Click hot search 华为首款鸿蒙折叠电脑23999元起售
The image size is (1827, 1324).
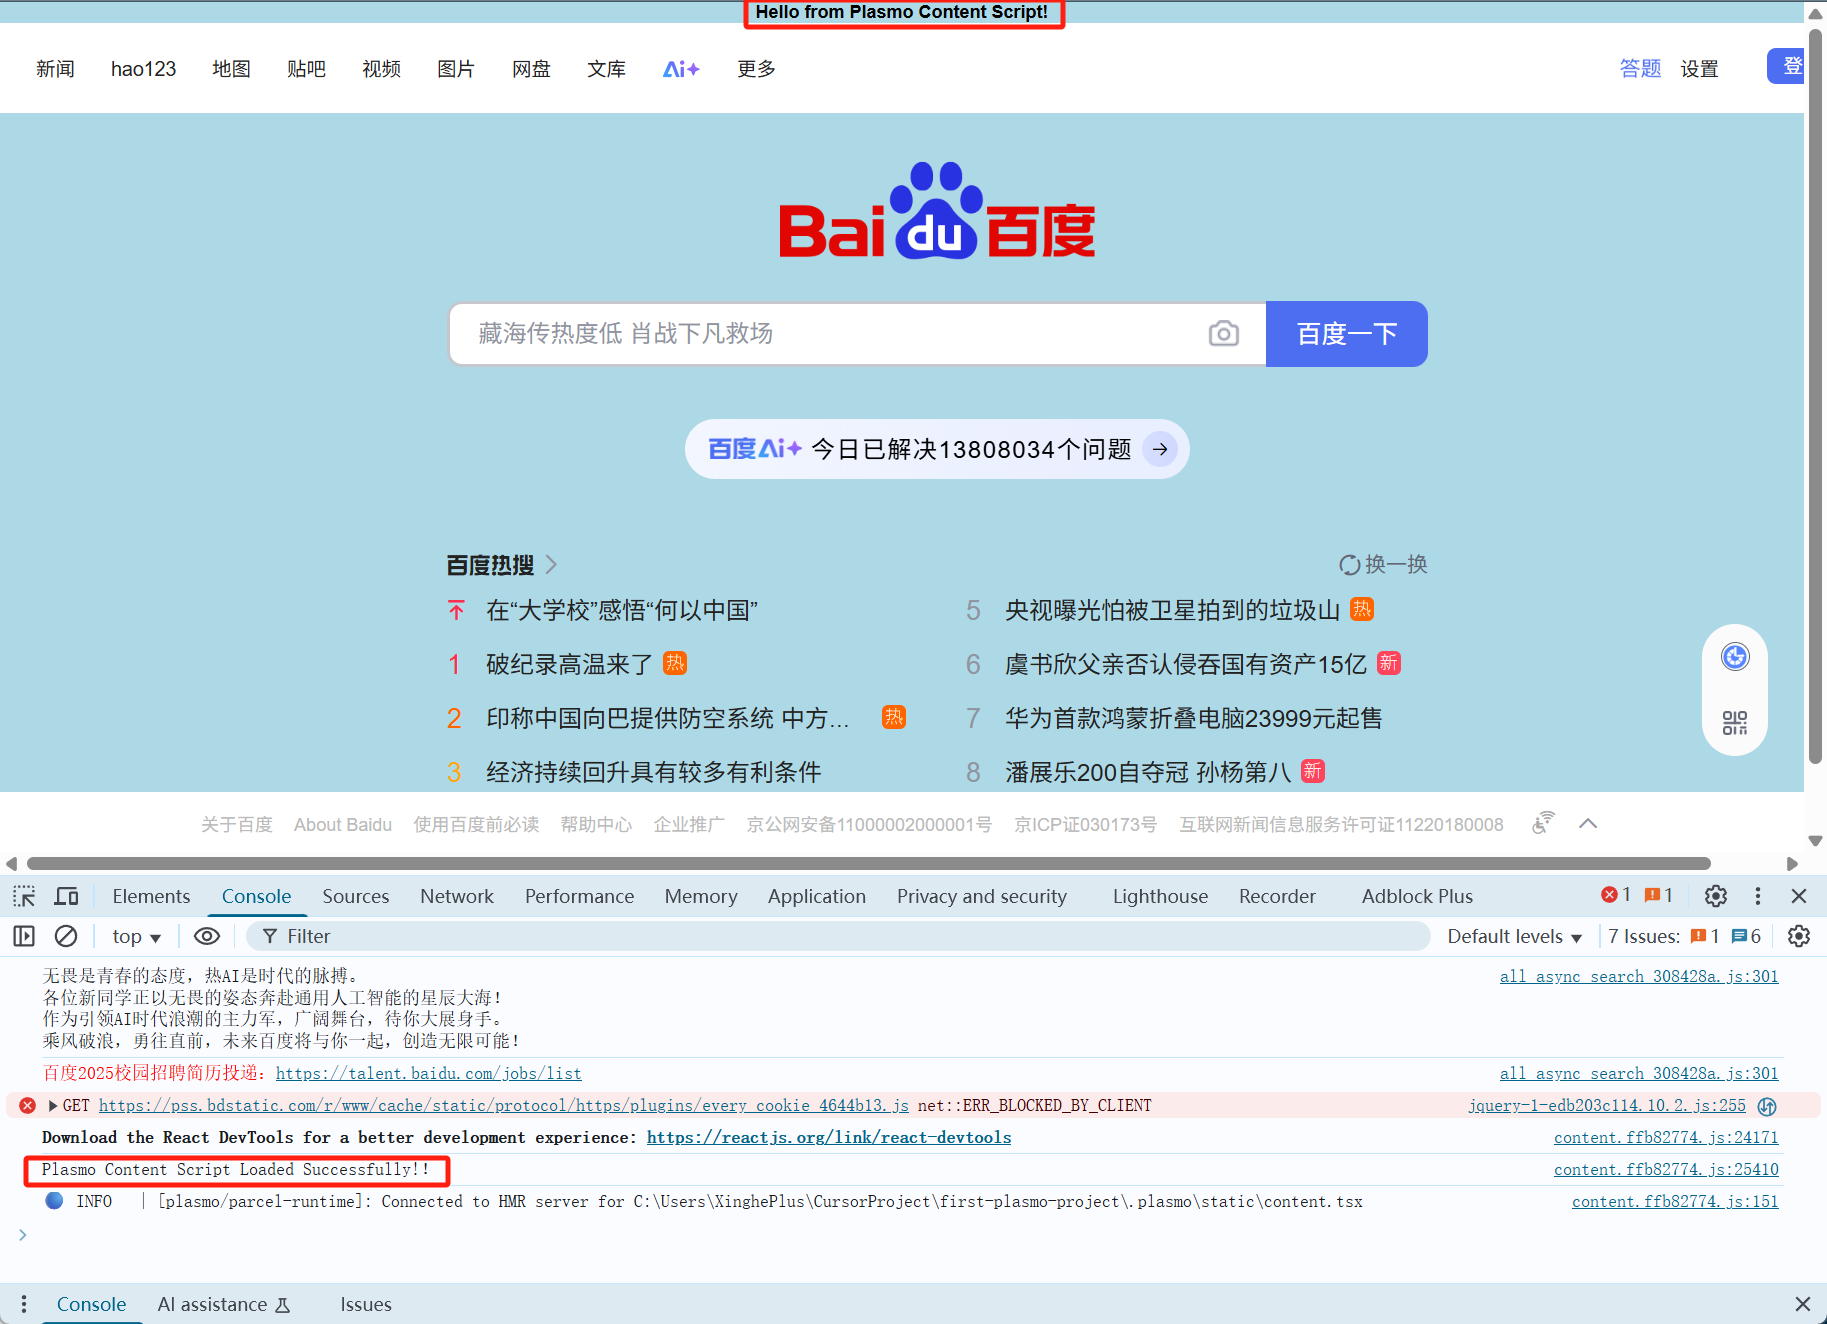pos(1193,718)
